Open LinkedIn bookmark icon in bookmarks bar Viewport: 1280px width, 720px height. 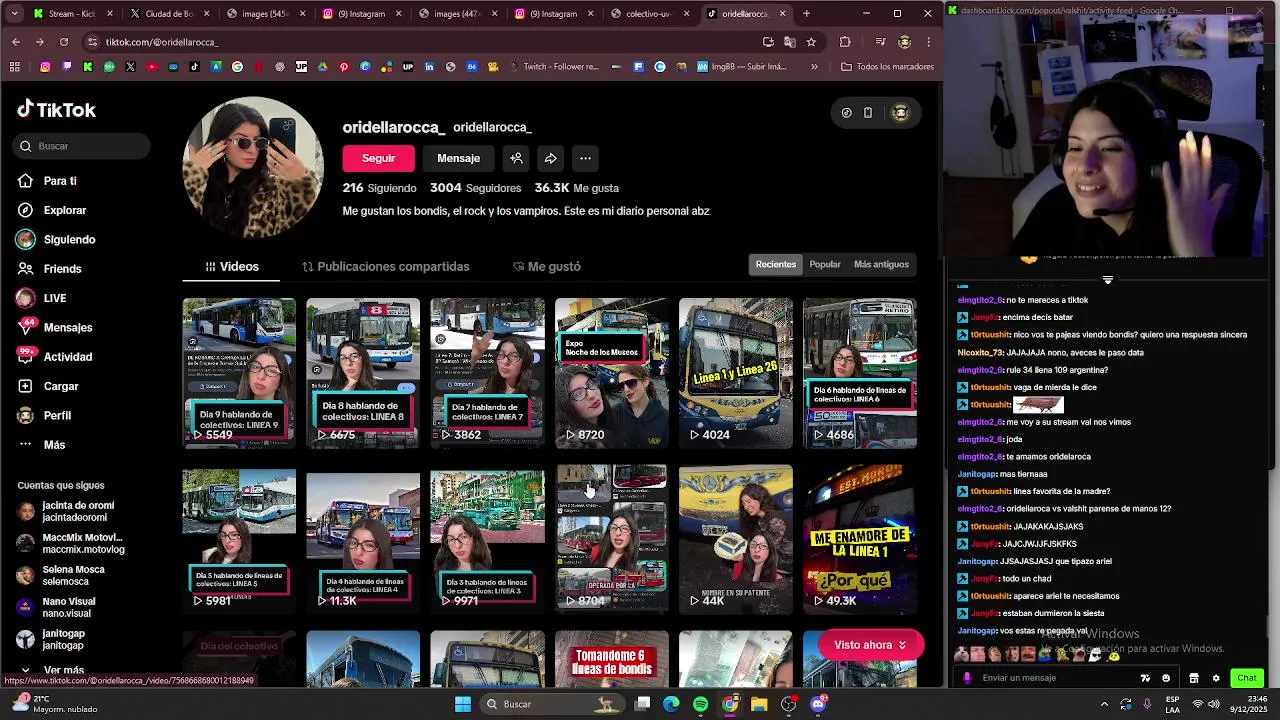coord(429,67)
